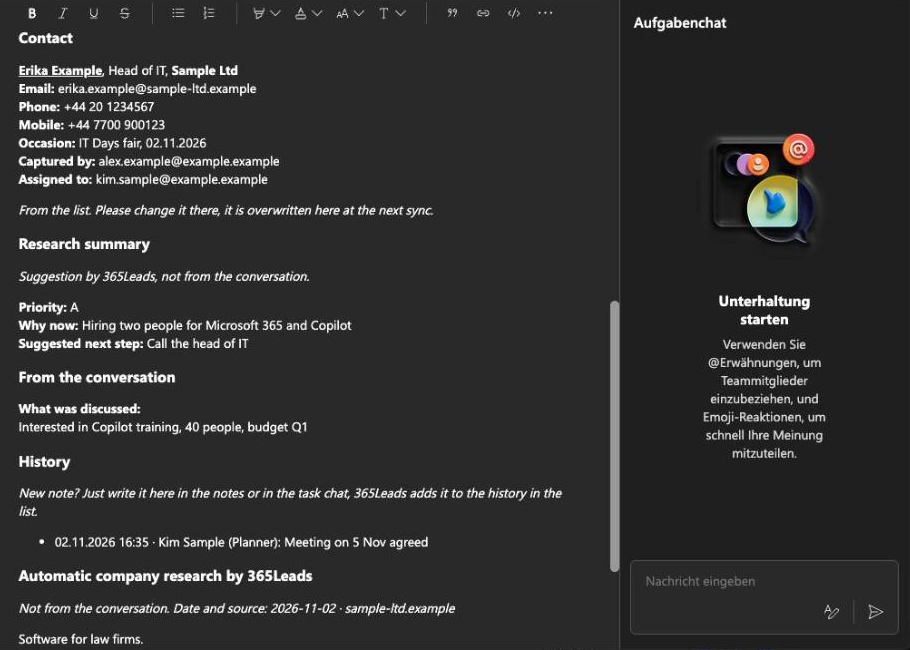Click the text style T icon
This screenshot has width=910, height=650.
[x=384, y=13]
